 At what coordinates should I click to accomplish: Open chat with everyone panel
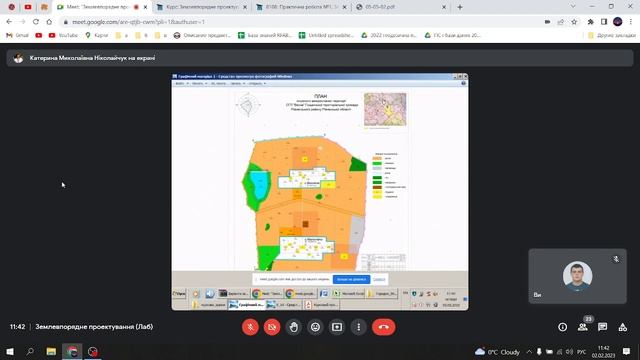pyautogui.click(x=602, y=327)
